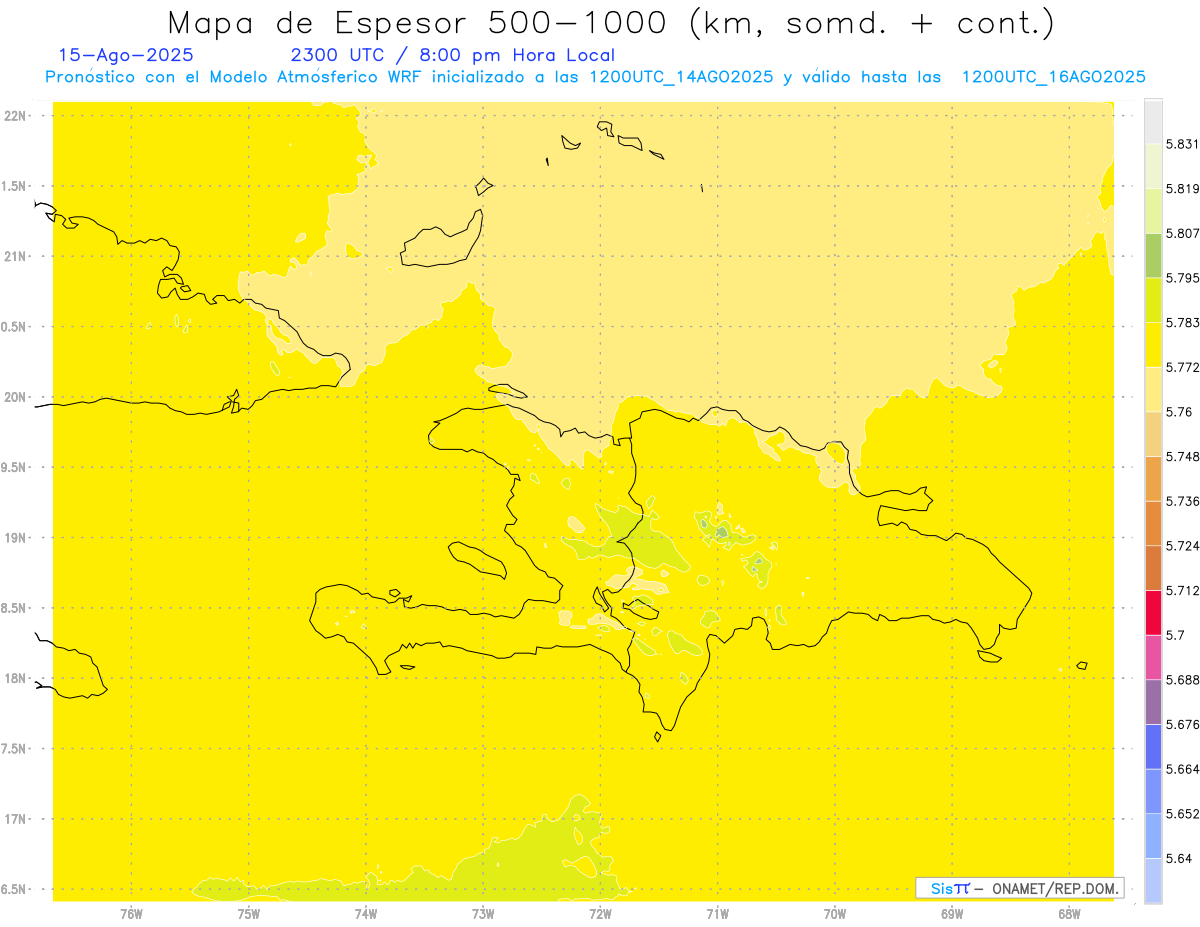Click the legend value 5.7
1200x927 pixels.
tap(1175, 635)
